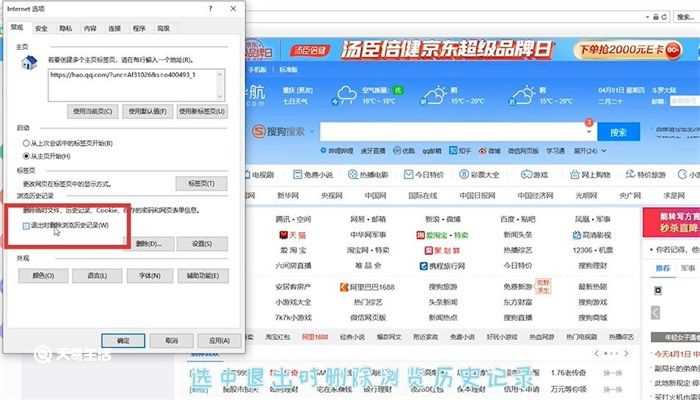700x400 pixels.
Task: Click the 彩票大全 icon in category bar
Action: point(464,175)
